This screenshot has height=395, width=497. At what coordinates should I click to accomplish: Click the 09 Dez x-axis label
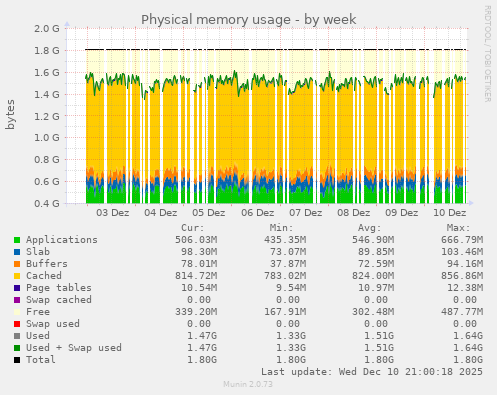click(402, 213)
